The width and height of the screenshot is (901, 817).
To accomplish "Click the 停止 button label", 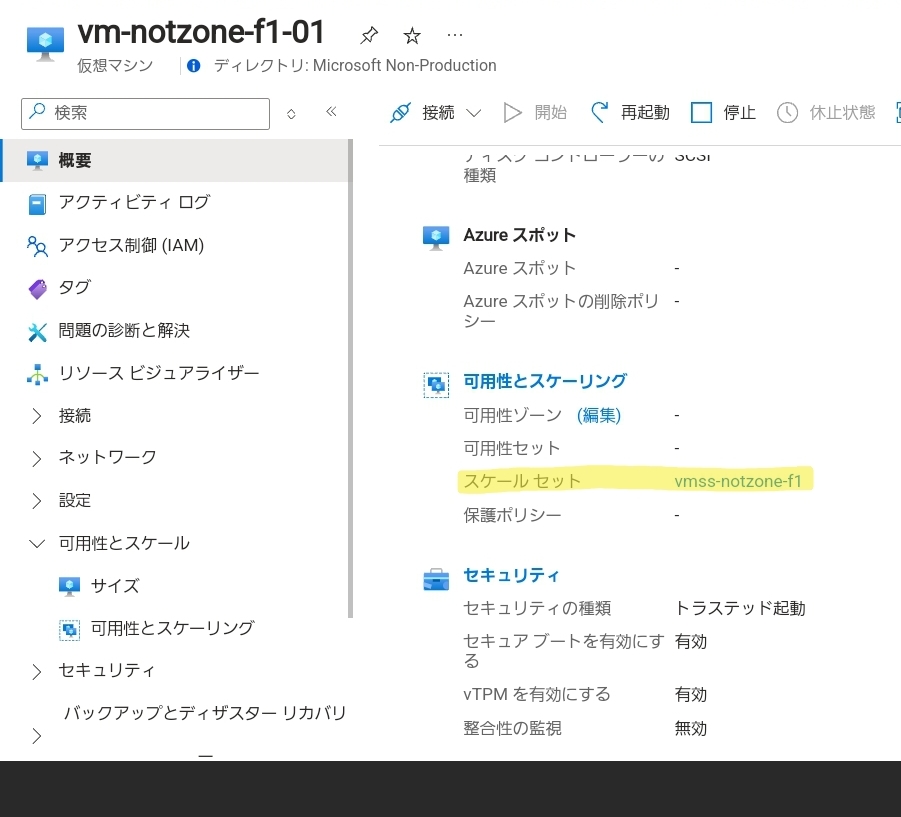I will pyautogui.click(x=740, y=113).
